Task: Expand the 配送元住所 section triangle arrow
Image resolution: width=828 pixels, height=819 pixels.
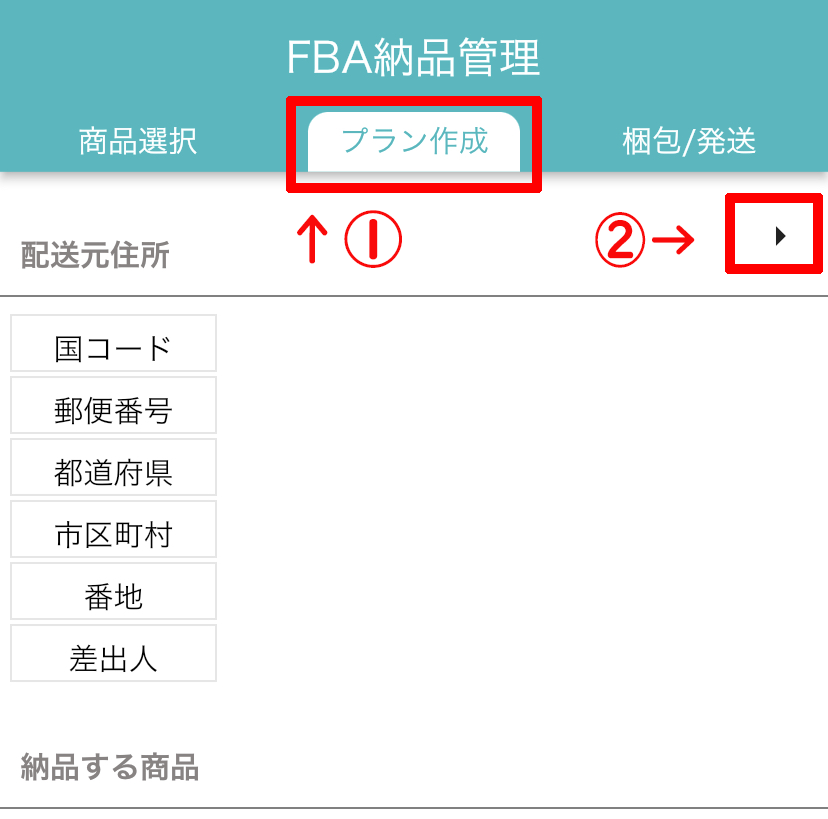Action: pyautogui.click(x=781, y=236)
